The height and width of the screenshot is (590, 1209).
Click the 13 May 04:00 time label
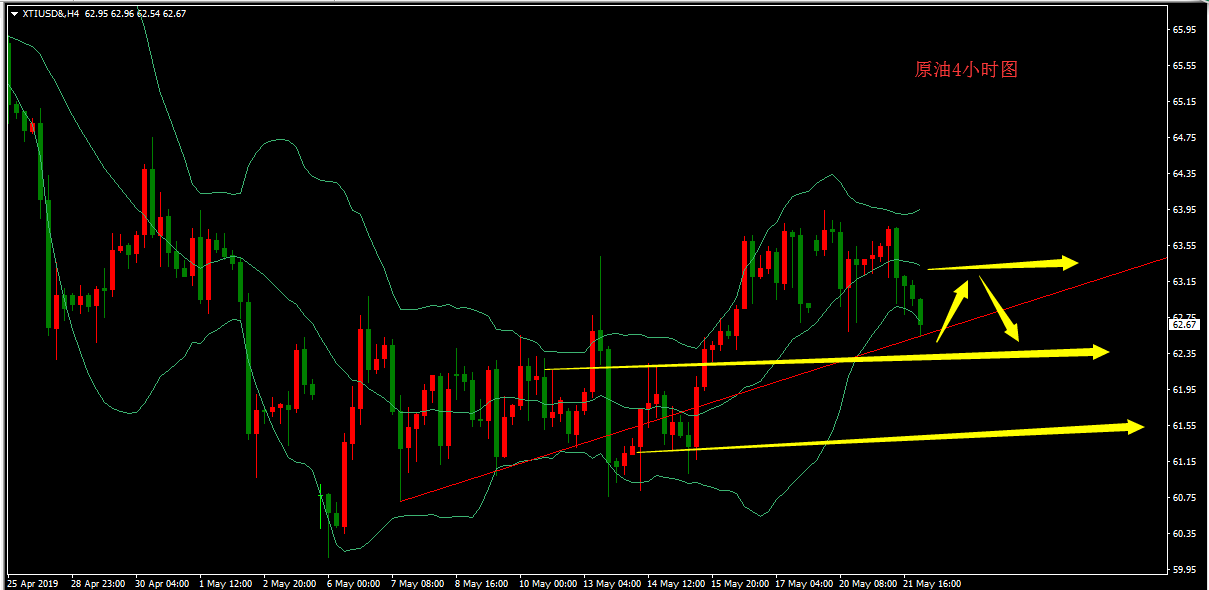[x=612, y=583]
